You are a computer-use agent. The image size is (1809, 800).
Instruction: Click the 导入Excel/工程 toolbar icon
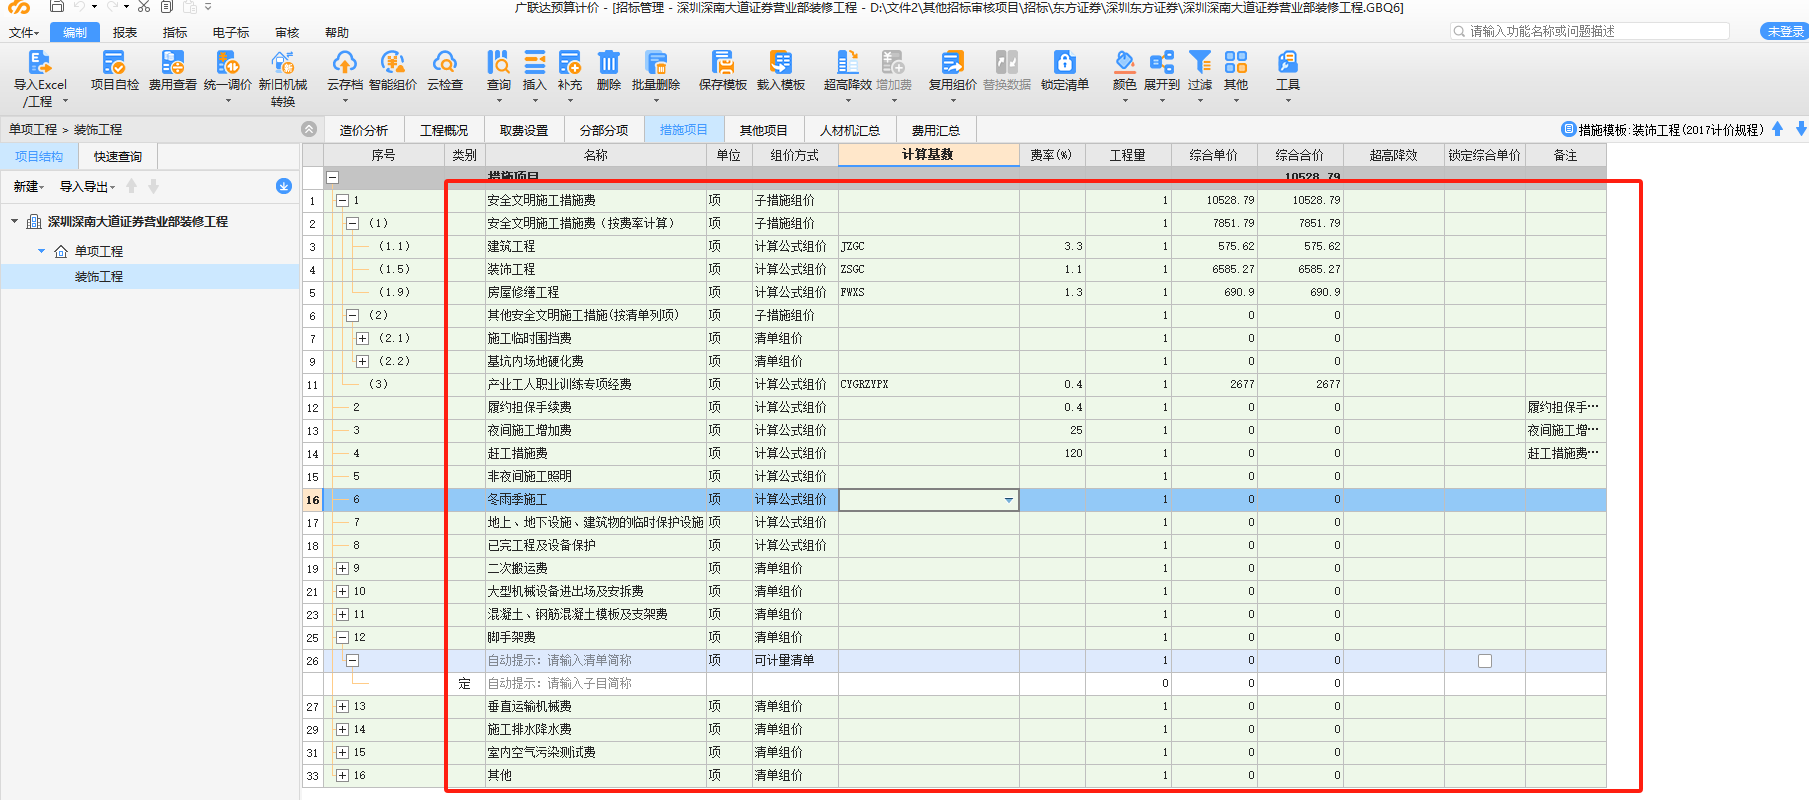pos(40,63)
